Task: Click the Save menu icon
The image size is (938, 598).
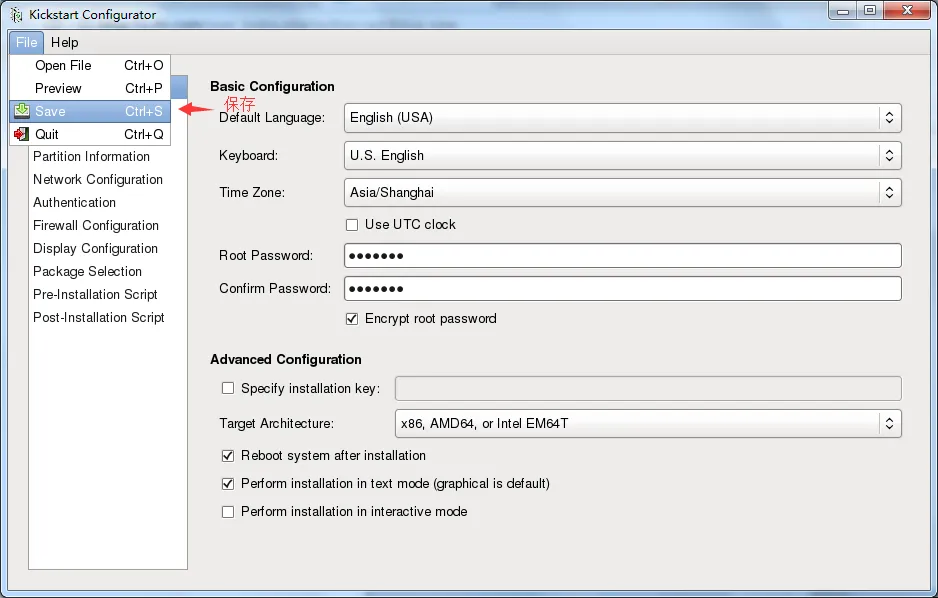Action: pyautogui.click(x=22, y=111)
